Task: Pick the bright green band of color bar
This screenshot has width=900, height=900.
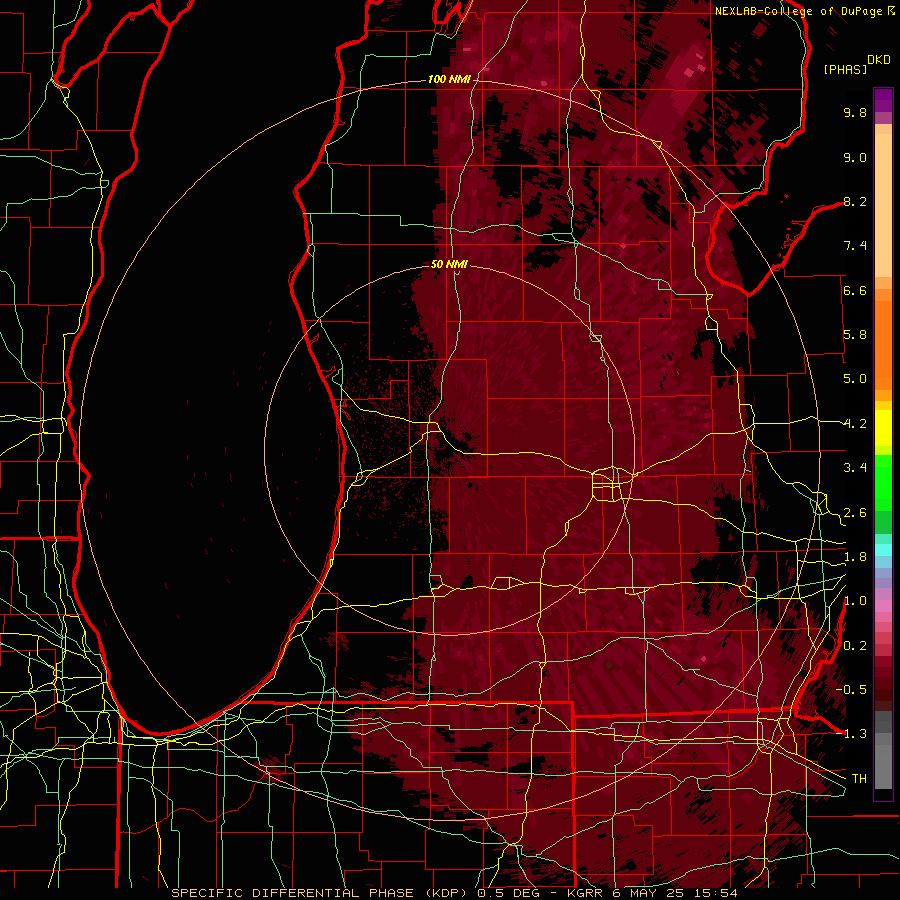Action: click(883, 483)
